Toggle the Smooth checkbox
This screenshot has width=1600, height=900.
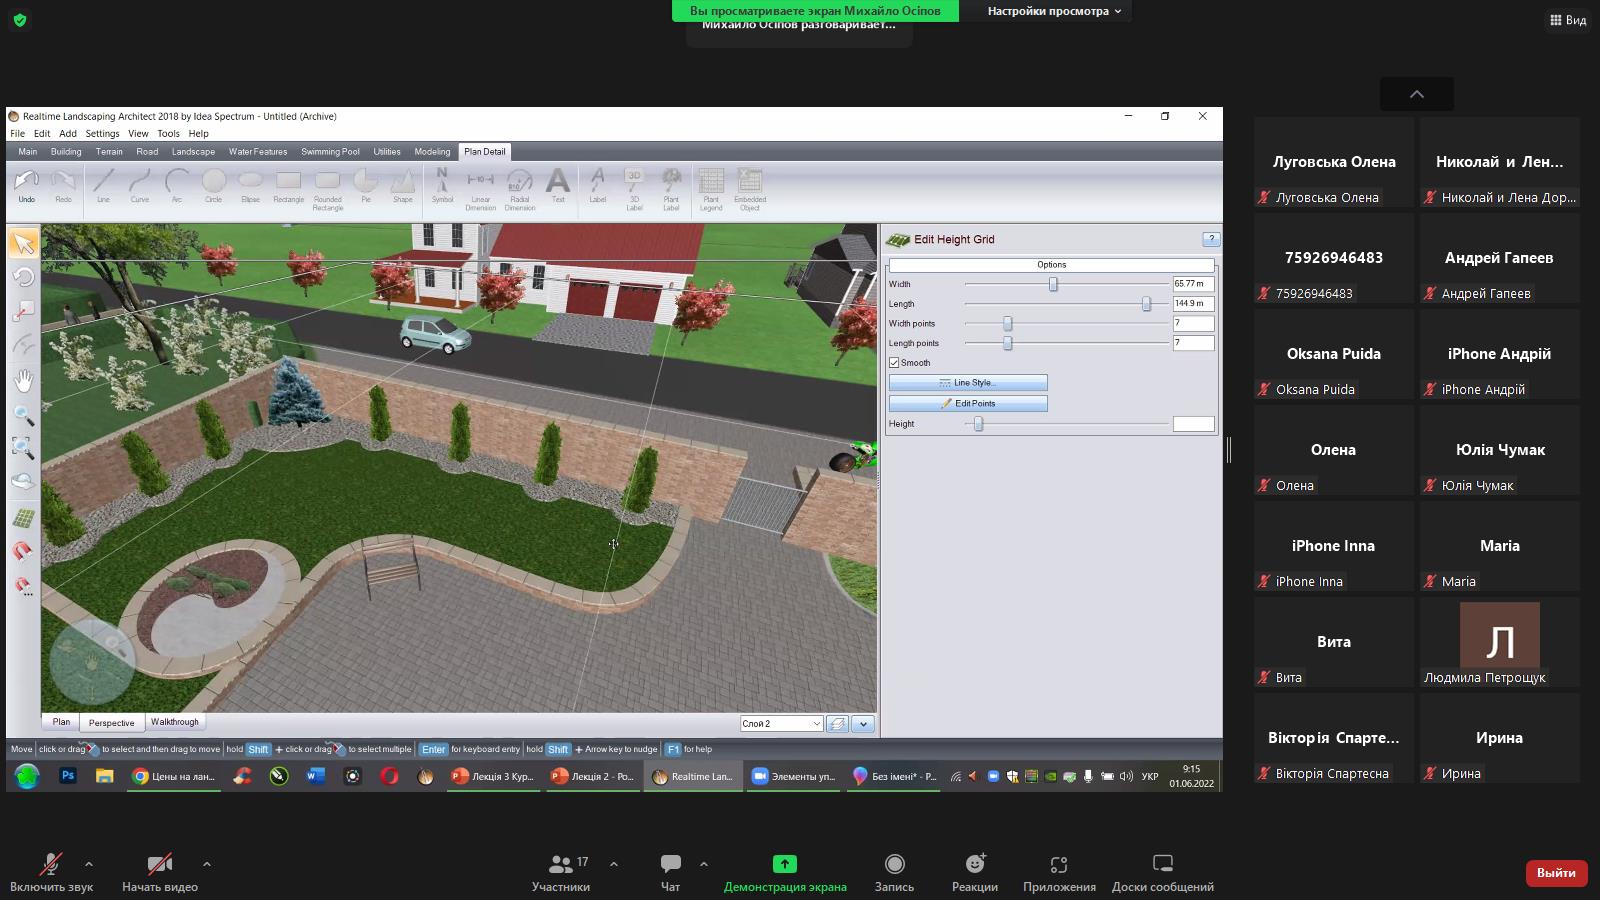pos(895,363)
